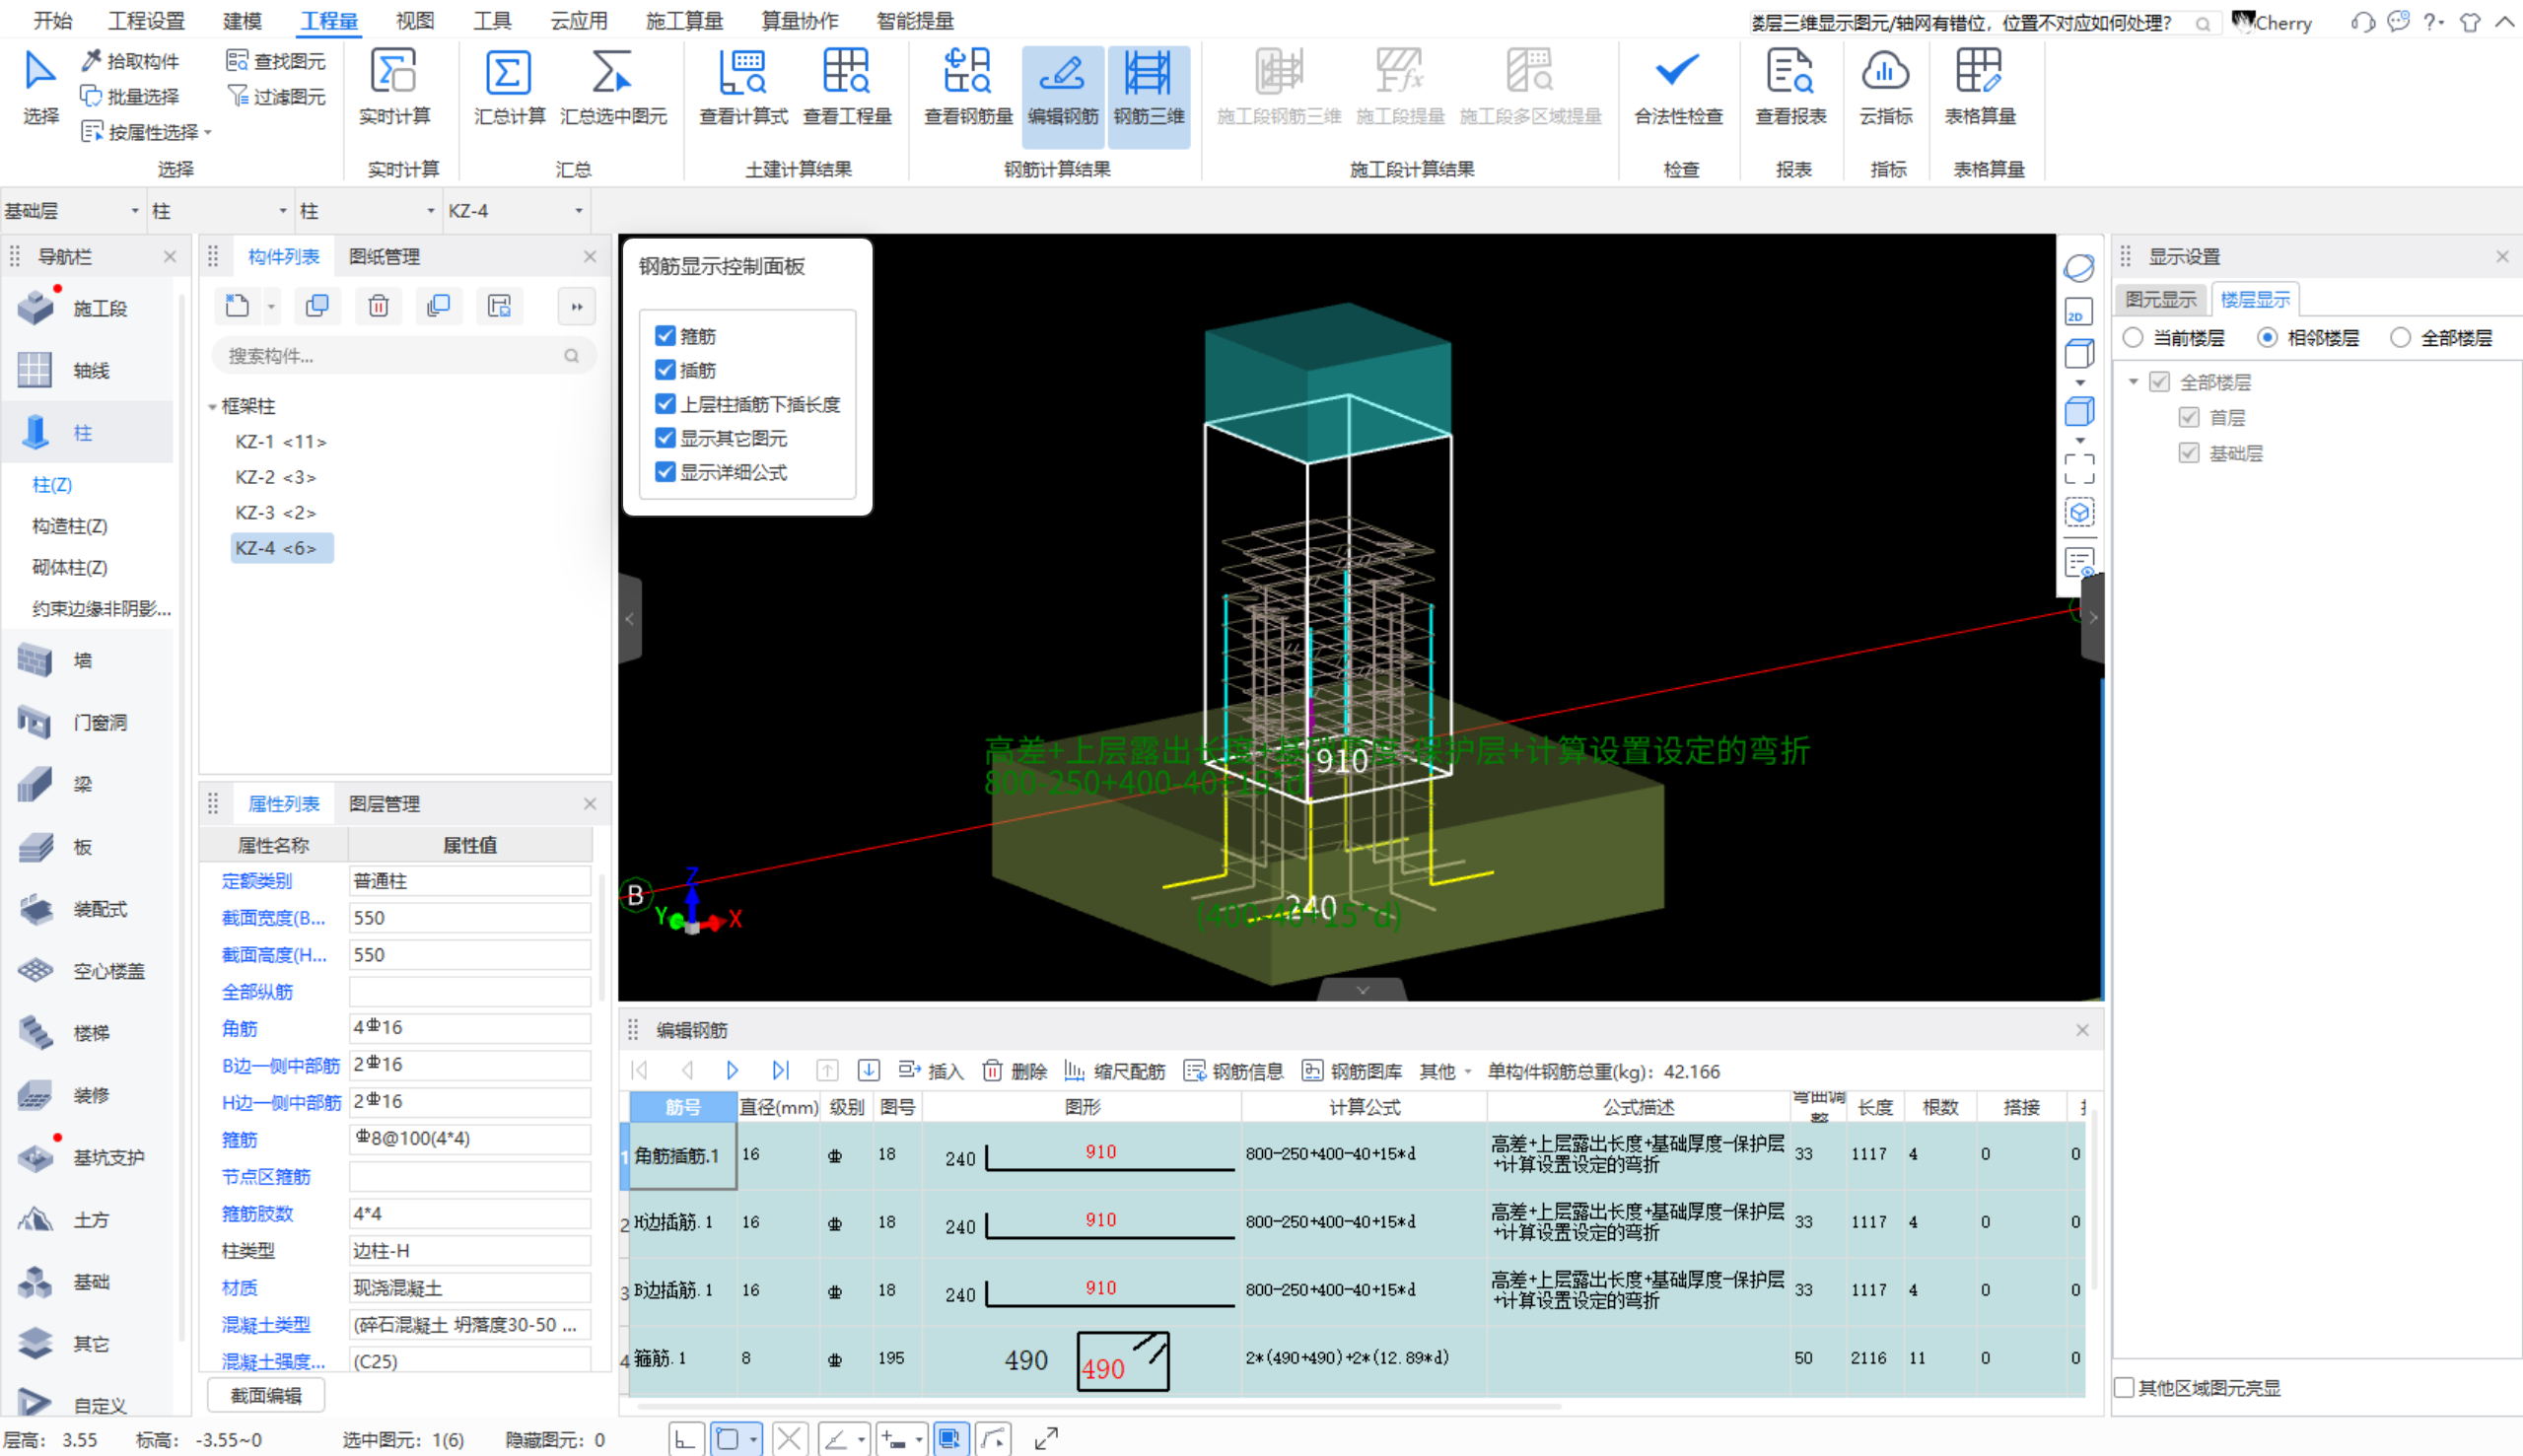
Task: Toggle 显示详细公式 checkbox
Action: (x=665, y=472)
